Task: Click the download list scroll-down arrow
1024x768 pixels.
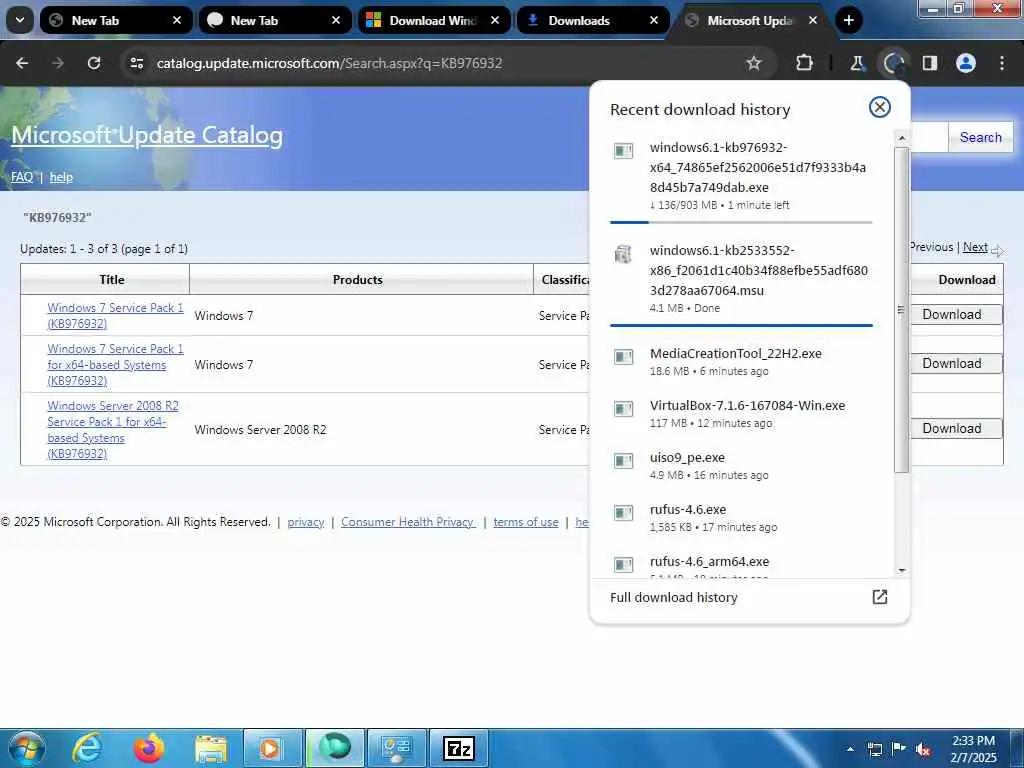Action: point(901,570)
